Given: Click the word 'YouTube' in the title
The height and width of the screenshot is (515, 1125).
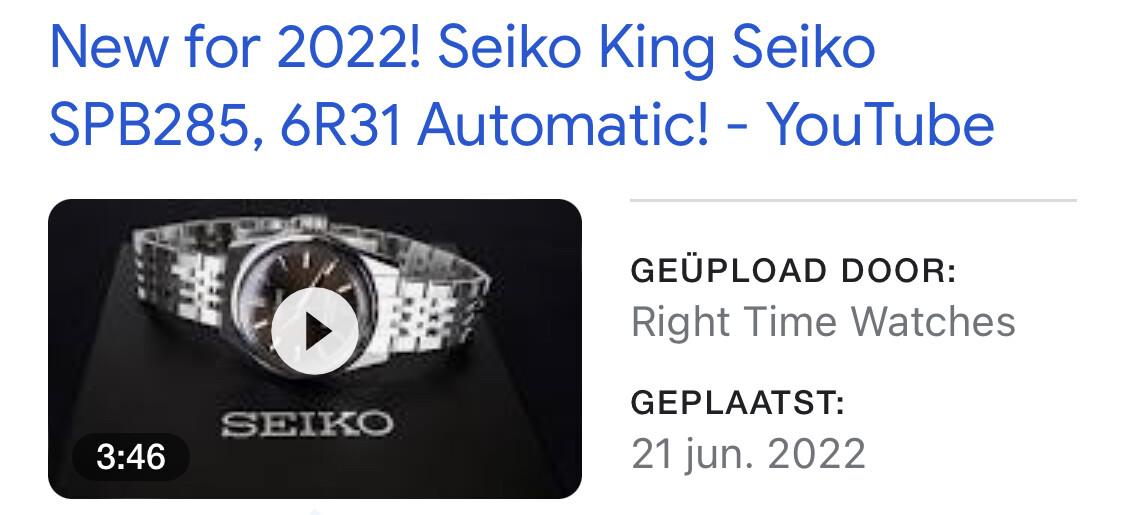Looking at the screenshot, I should 880,124.
